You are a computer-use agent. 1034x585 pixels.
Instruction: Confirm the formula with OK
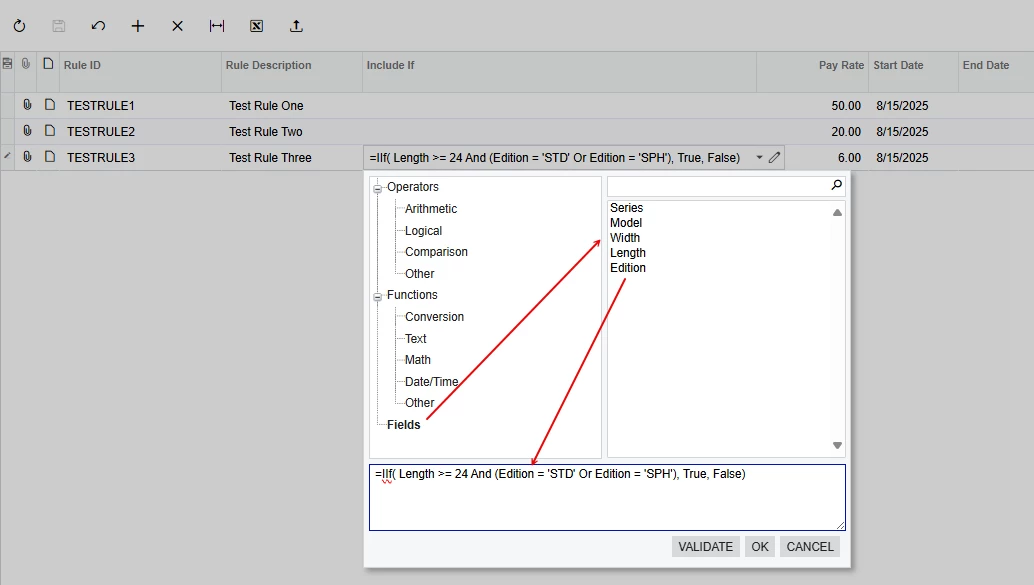pos(759,546)
